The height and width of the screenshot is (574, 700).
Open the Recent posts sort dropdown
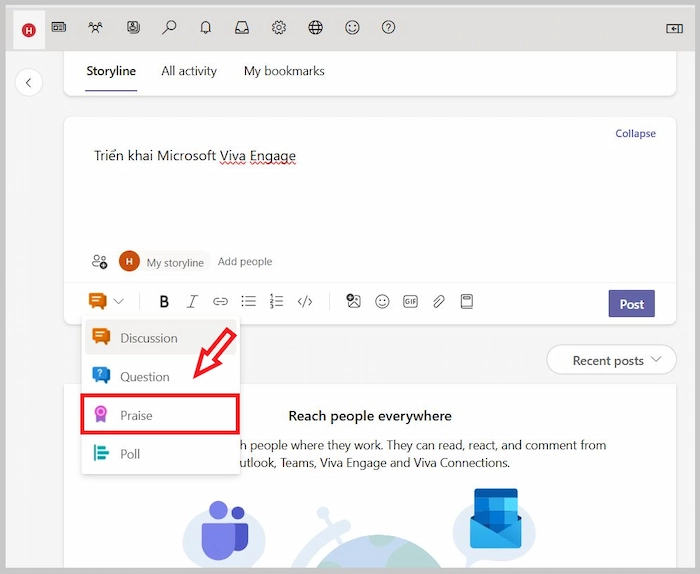[x=612, y=360]
